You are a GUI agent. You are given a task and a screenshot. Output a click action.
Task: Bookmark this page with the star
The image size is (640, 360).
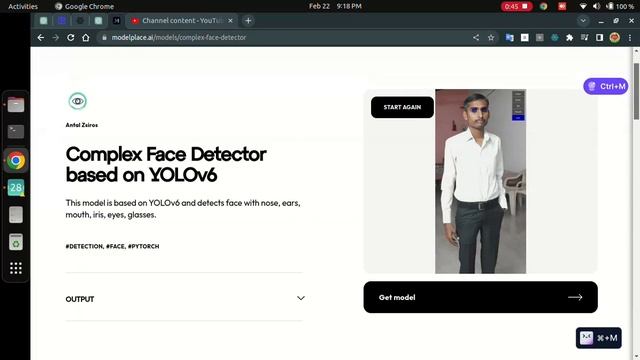491,38
